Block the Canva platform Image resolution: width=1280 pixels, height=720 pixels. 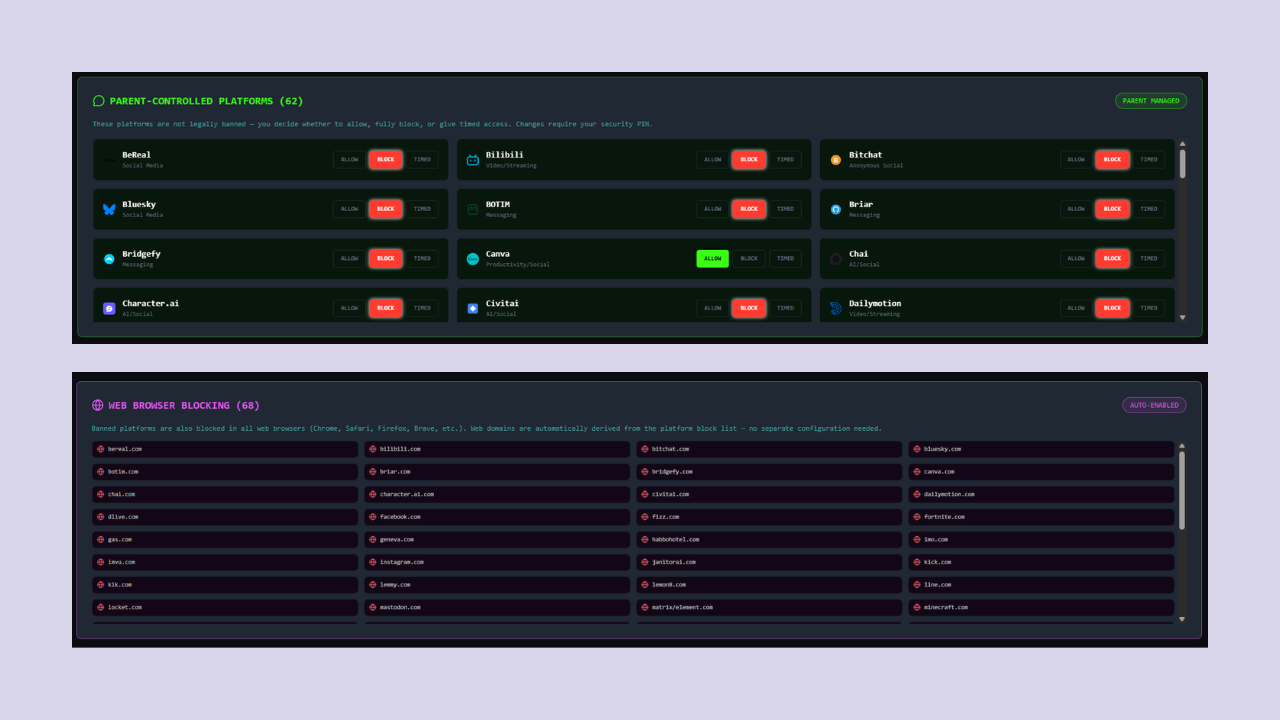tap(749, 259)
